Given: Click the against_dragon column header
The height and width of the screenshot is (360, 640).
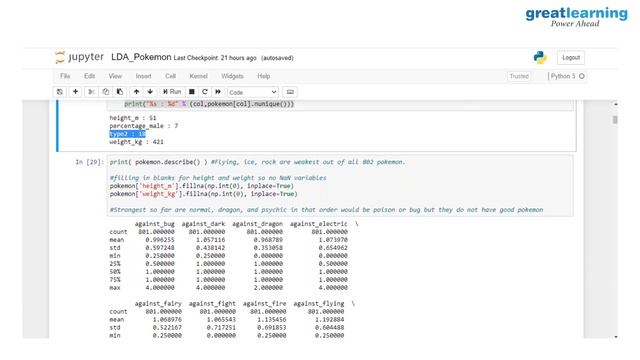Looking at the screenshot, I should pyautogui.click(x=258, y=224).
